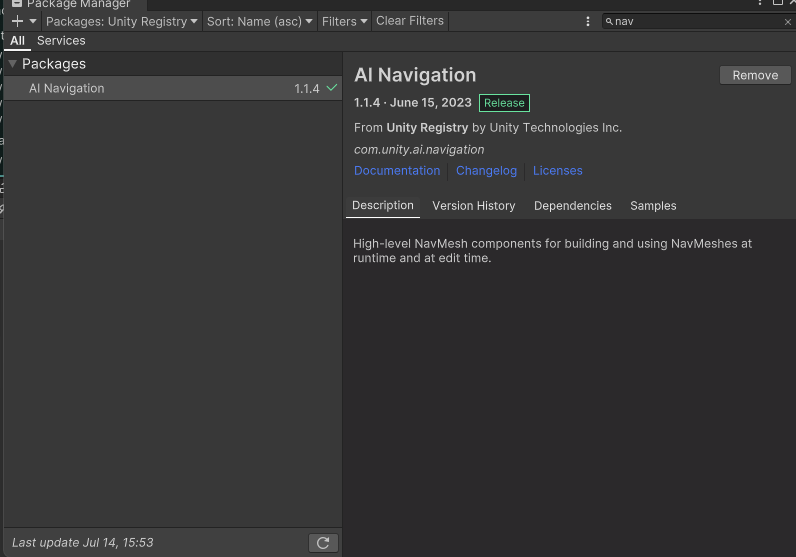Viewport: 796px width, 557px height.
Task: Click the green installed checkmark on AI Navigation
Action: pyautogui.click(x=332, y=88)
